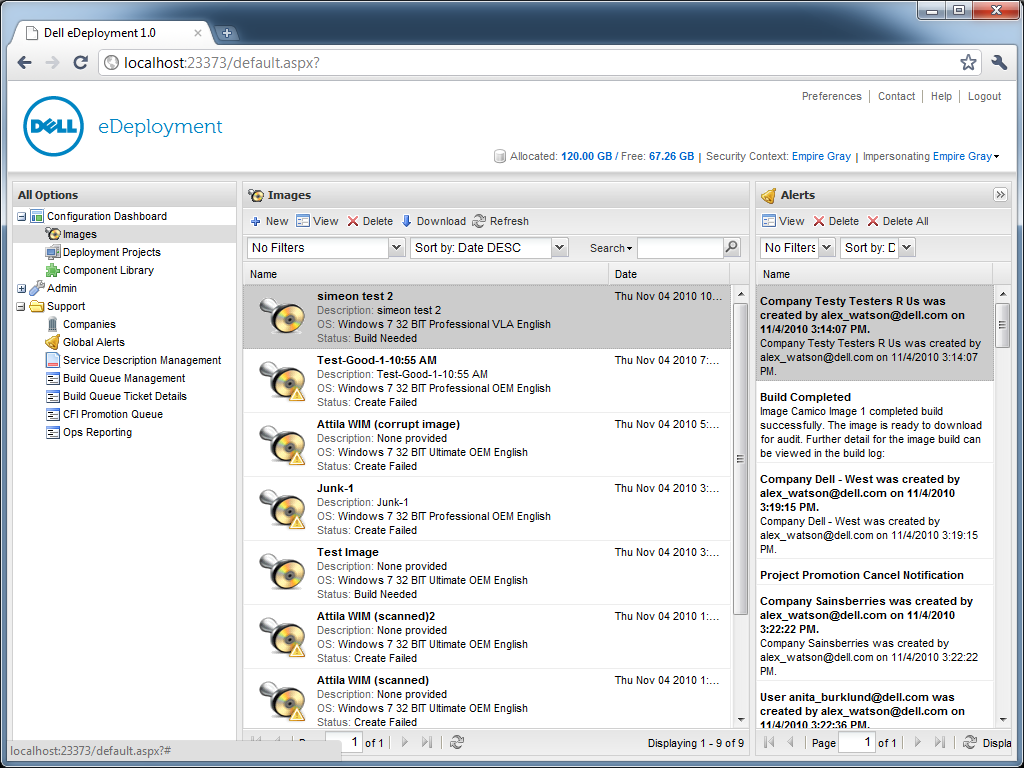Click View in the Alerts toolbar

tap(784, 221)
